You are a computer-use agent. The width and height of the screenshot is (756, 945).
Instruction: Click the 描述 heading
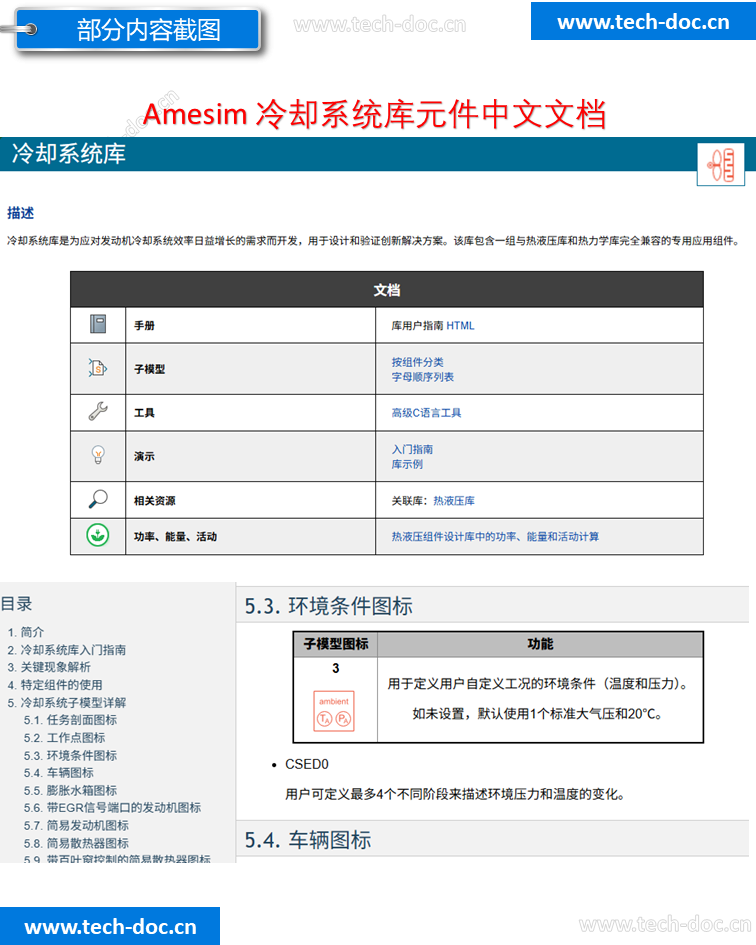click(x=20, y=213)
